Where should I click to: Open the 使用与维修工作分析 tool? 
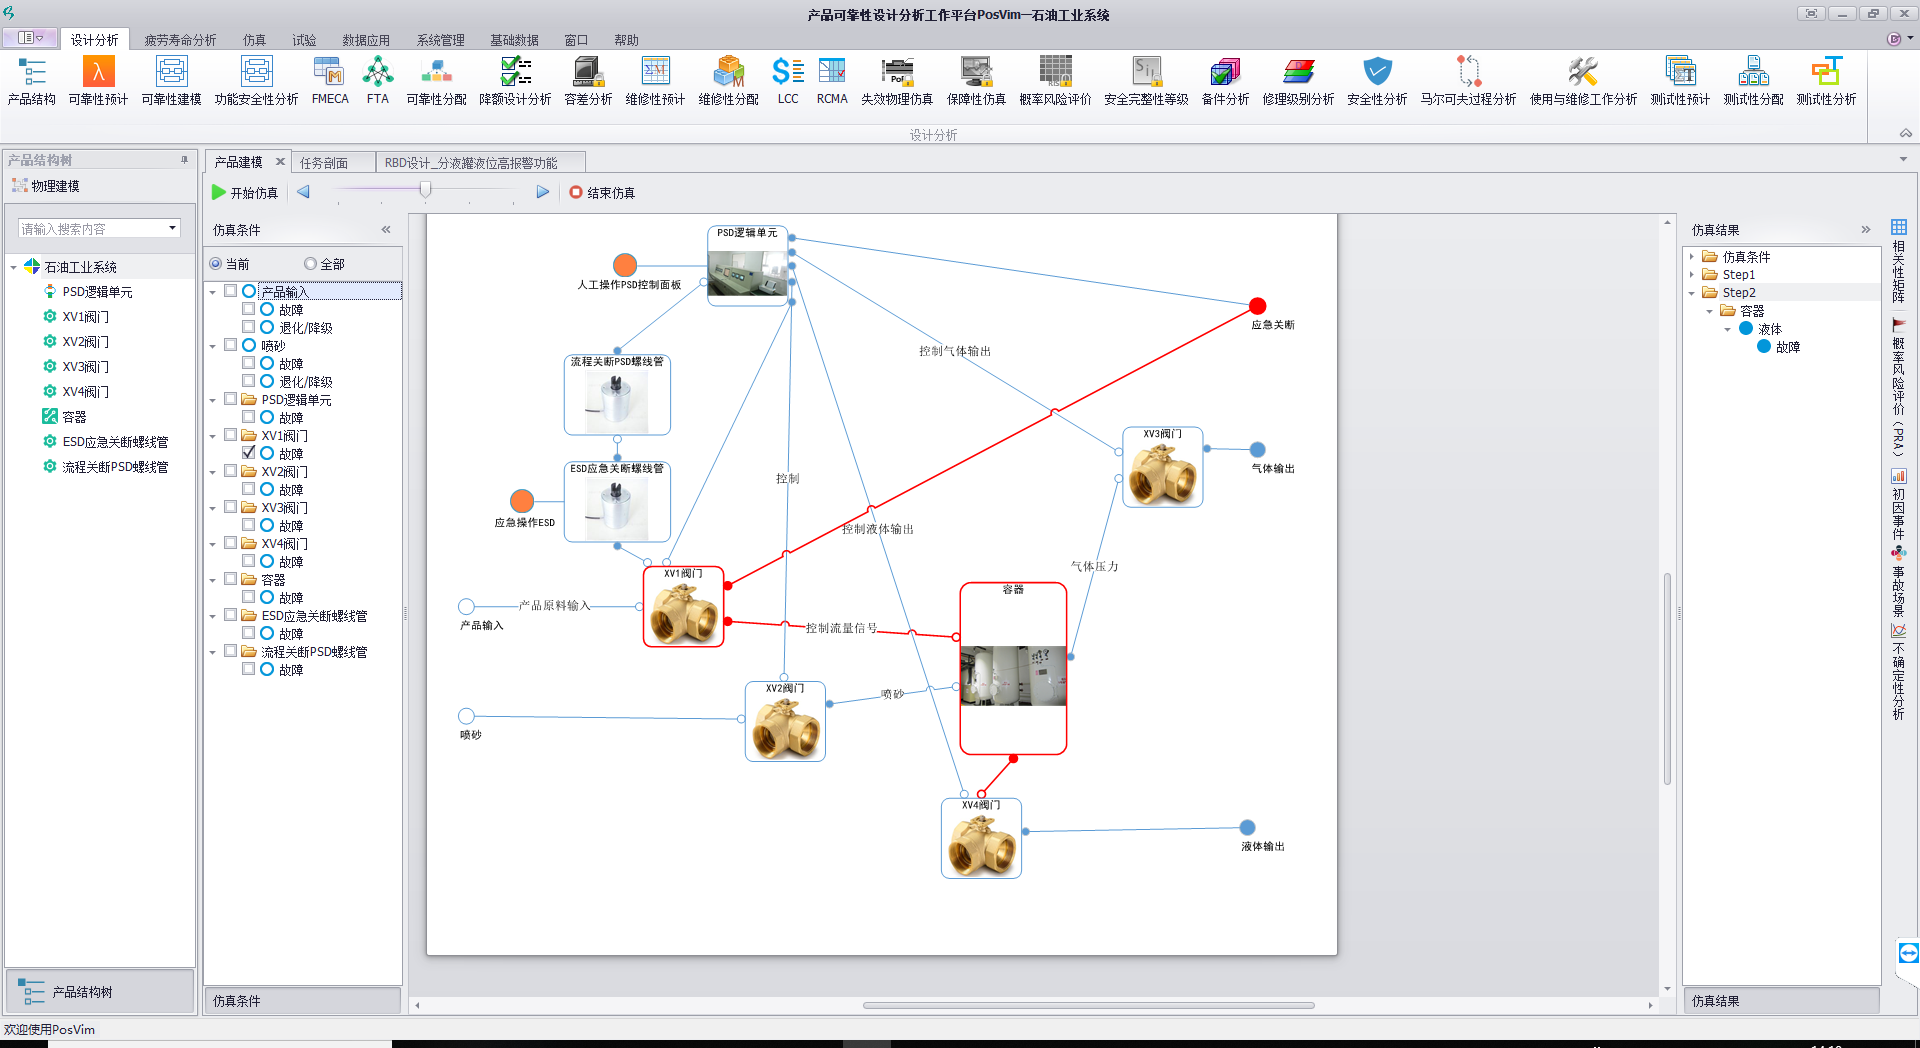click(x=1583, y=81)
